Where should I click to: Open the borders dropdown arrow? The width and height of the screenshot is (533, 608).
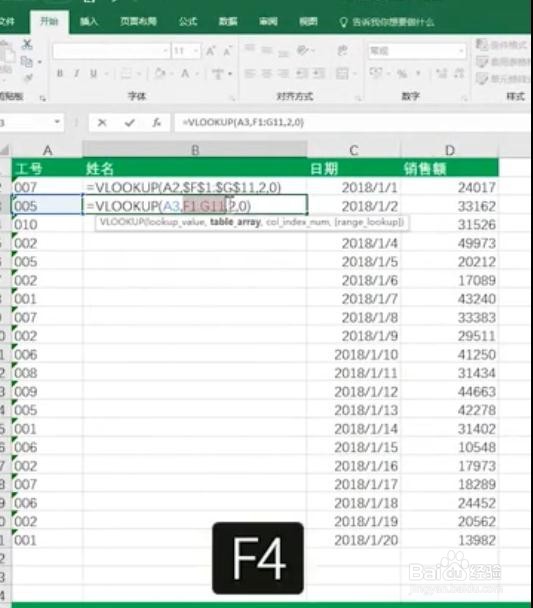[x=139, y=73]
